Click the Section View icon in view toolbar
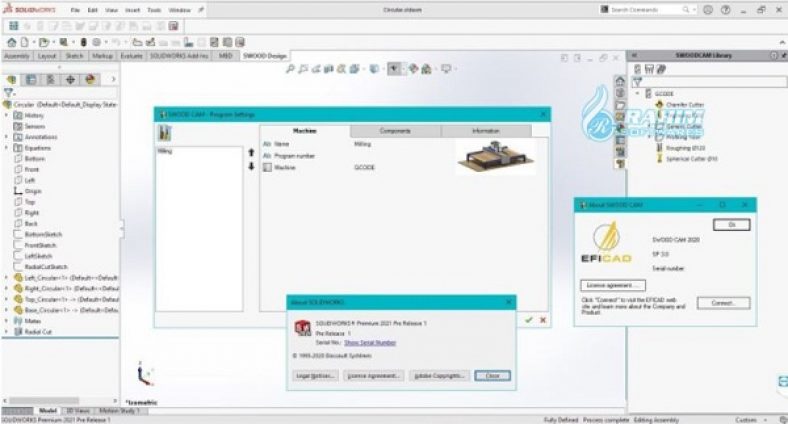 tap(329, 69)
